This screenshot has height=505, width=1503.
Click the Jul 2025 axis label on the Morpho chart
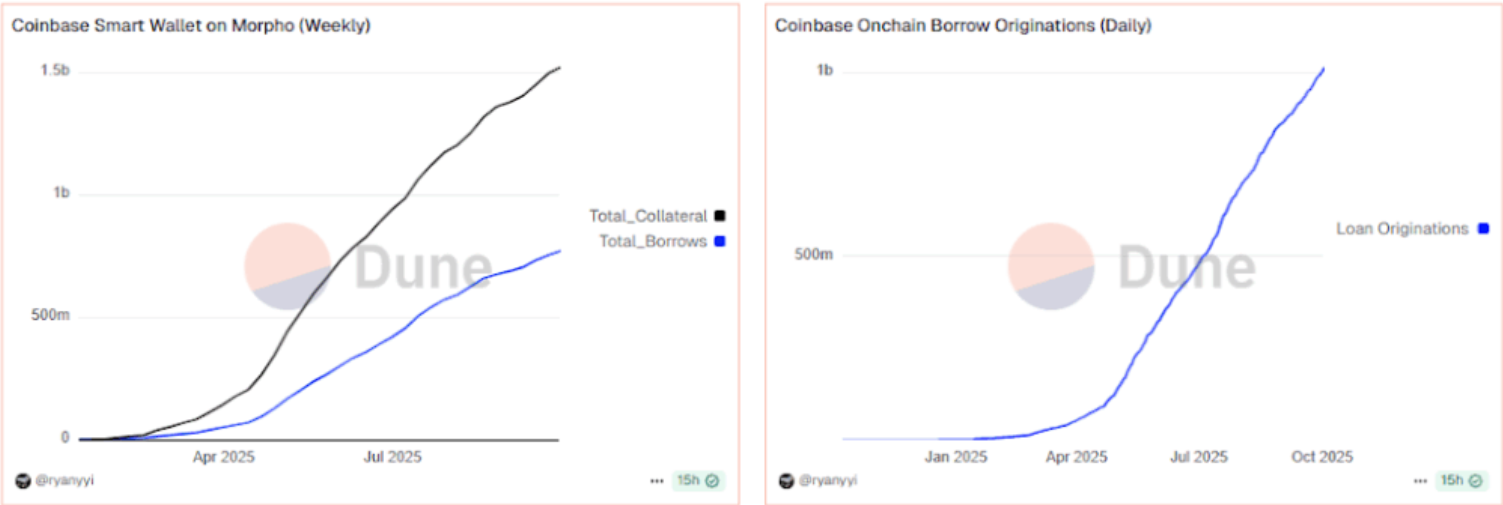393,457
